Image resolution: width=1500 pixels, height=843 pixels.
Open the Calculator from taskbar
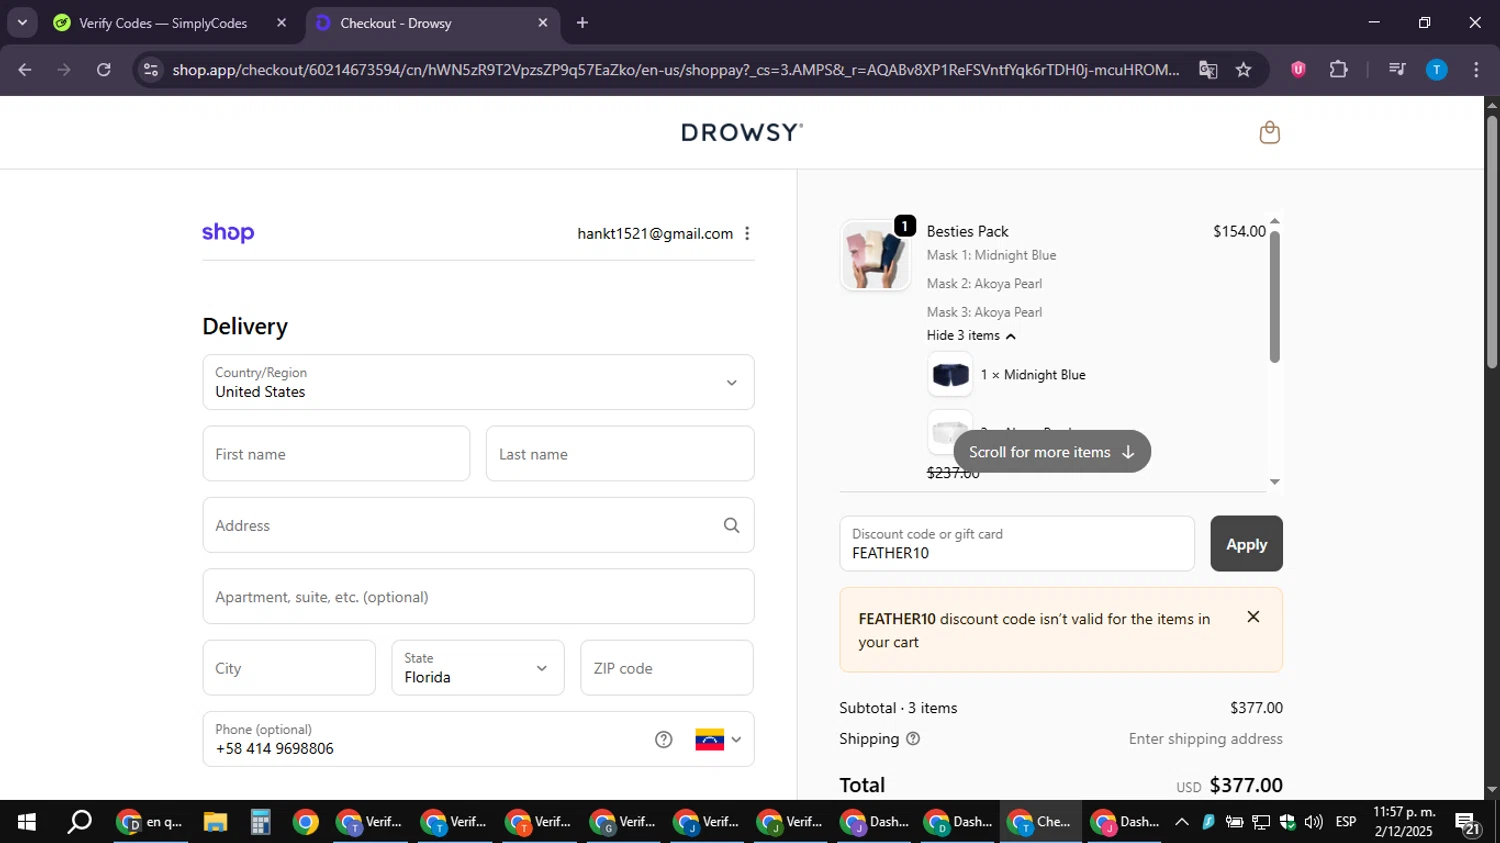pyautogui.click(x=260, y=822)
